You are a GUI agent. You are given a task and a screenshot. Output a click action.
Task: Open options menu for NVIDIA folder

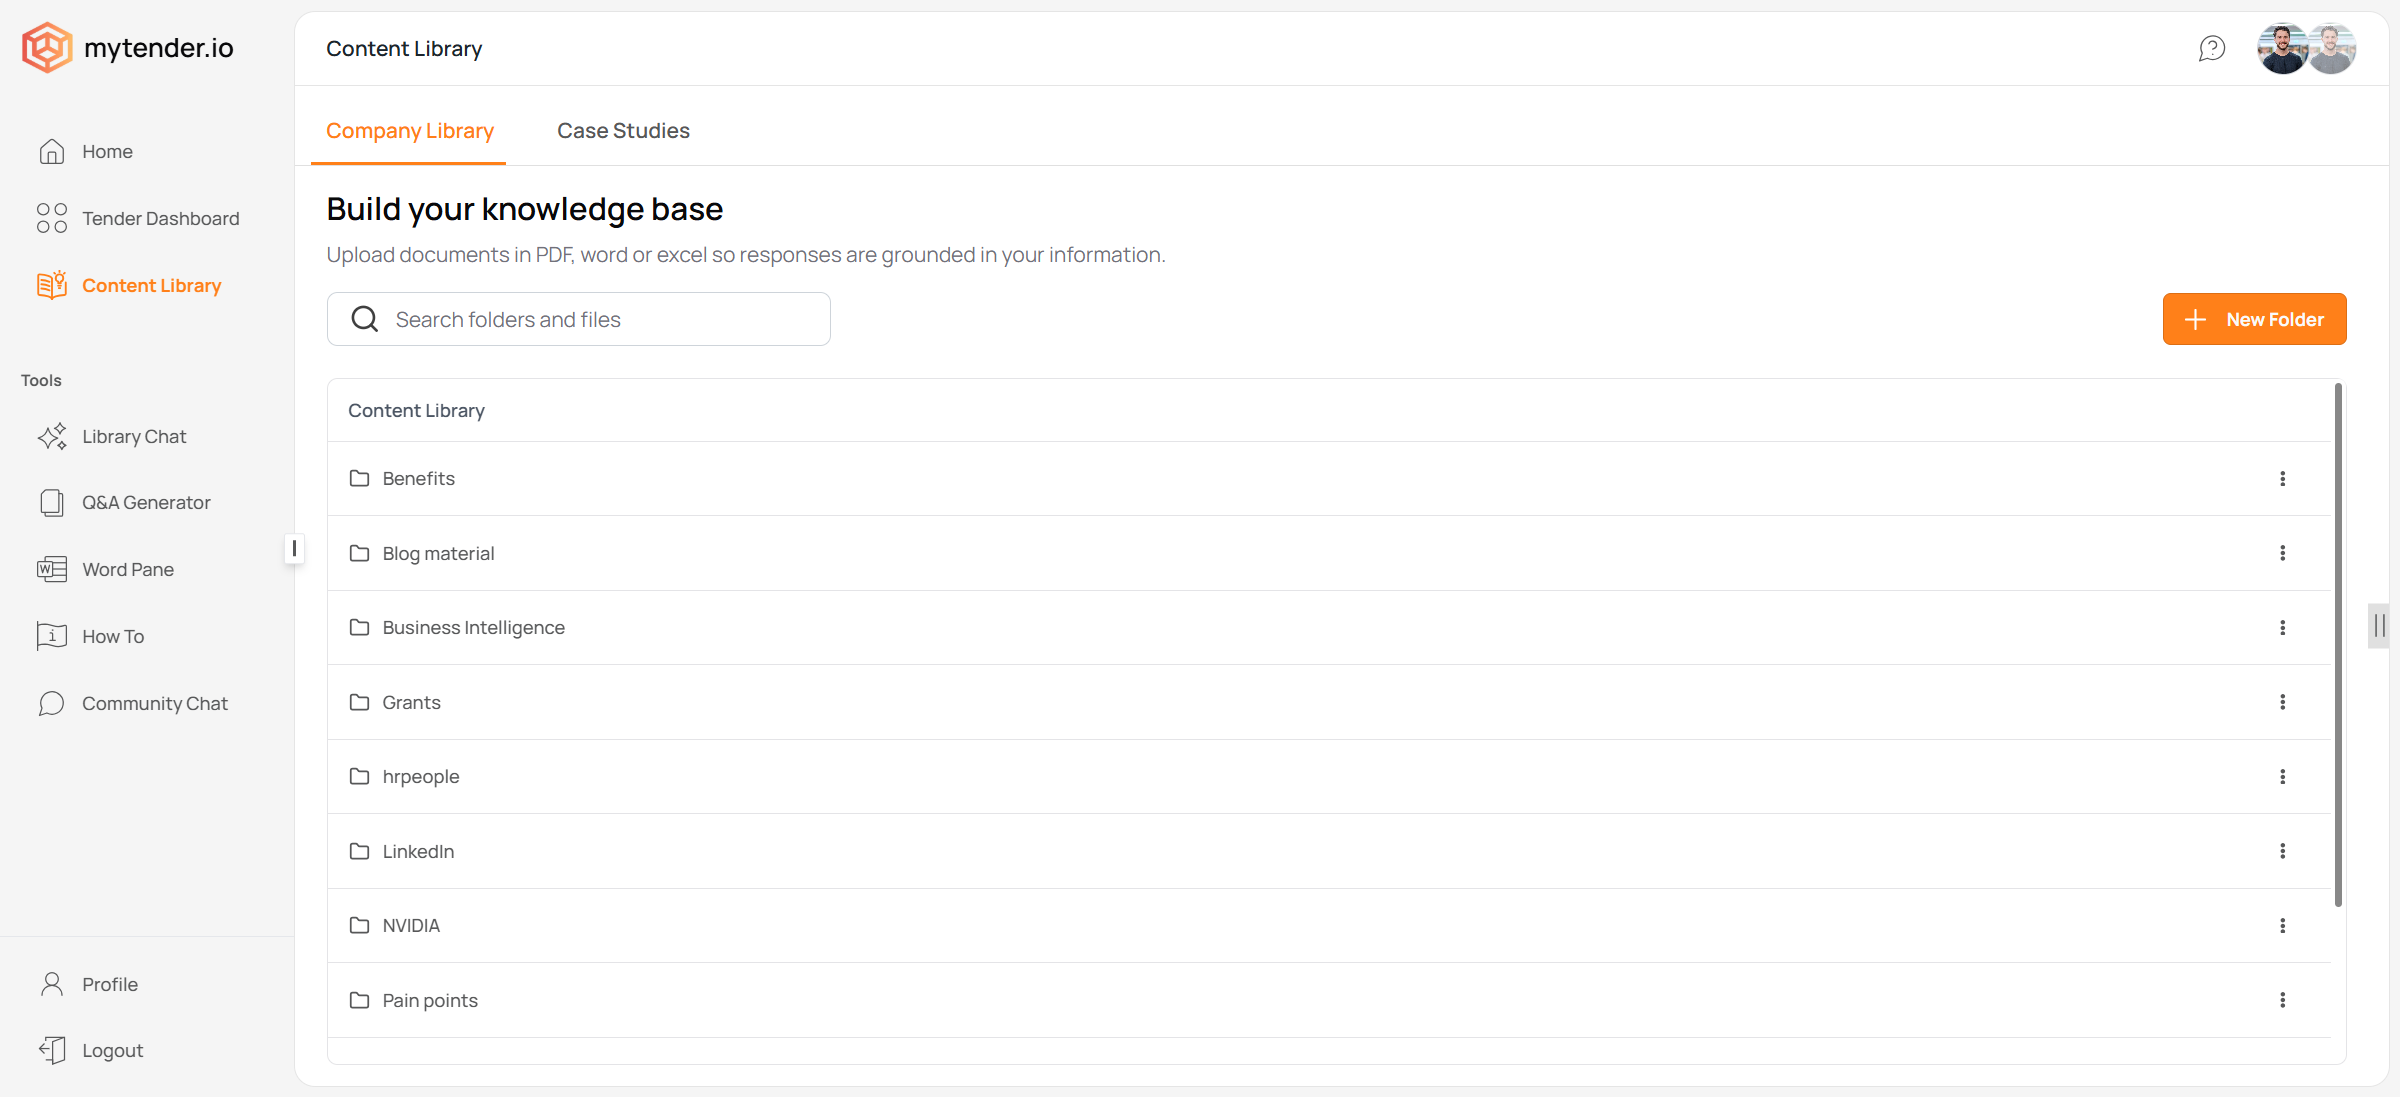point(2282,926)
